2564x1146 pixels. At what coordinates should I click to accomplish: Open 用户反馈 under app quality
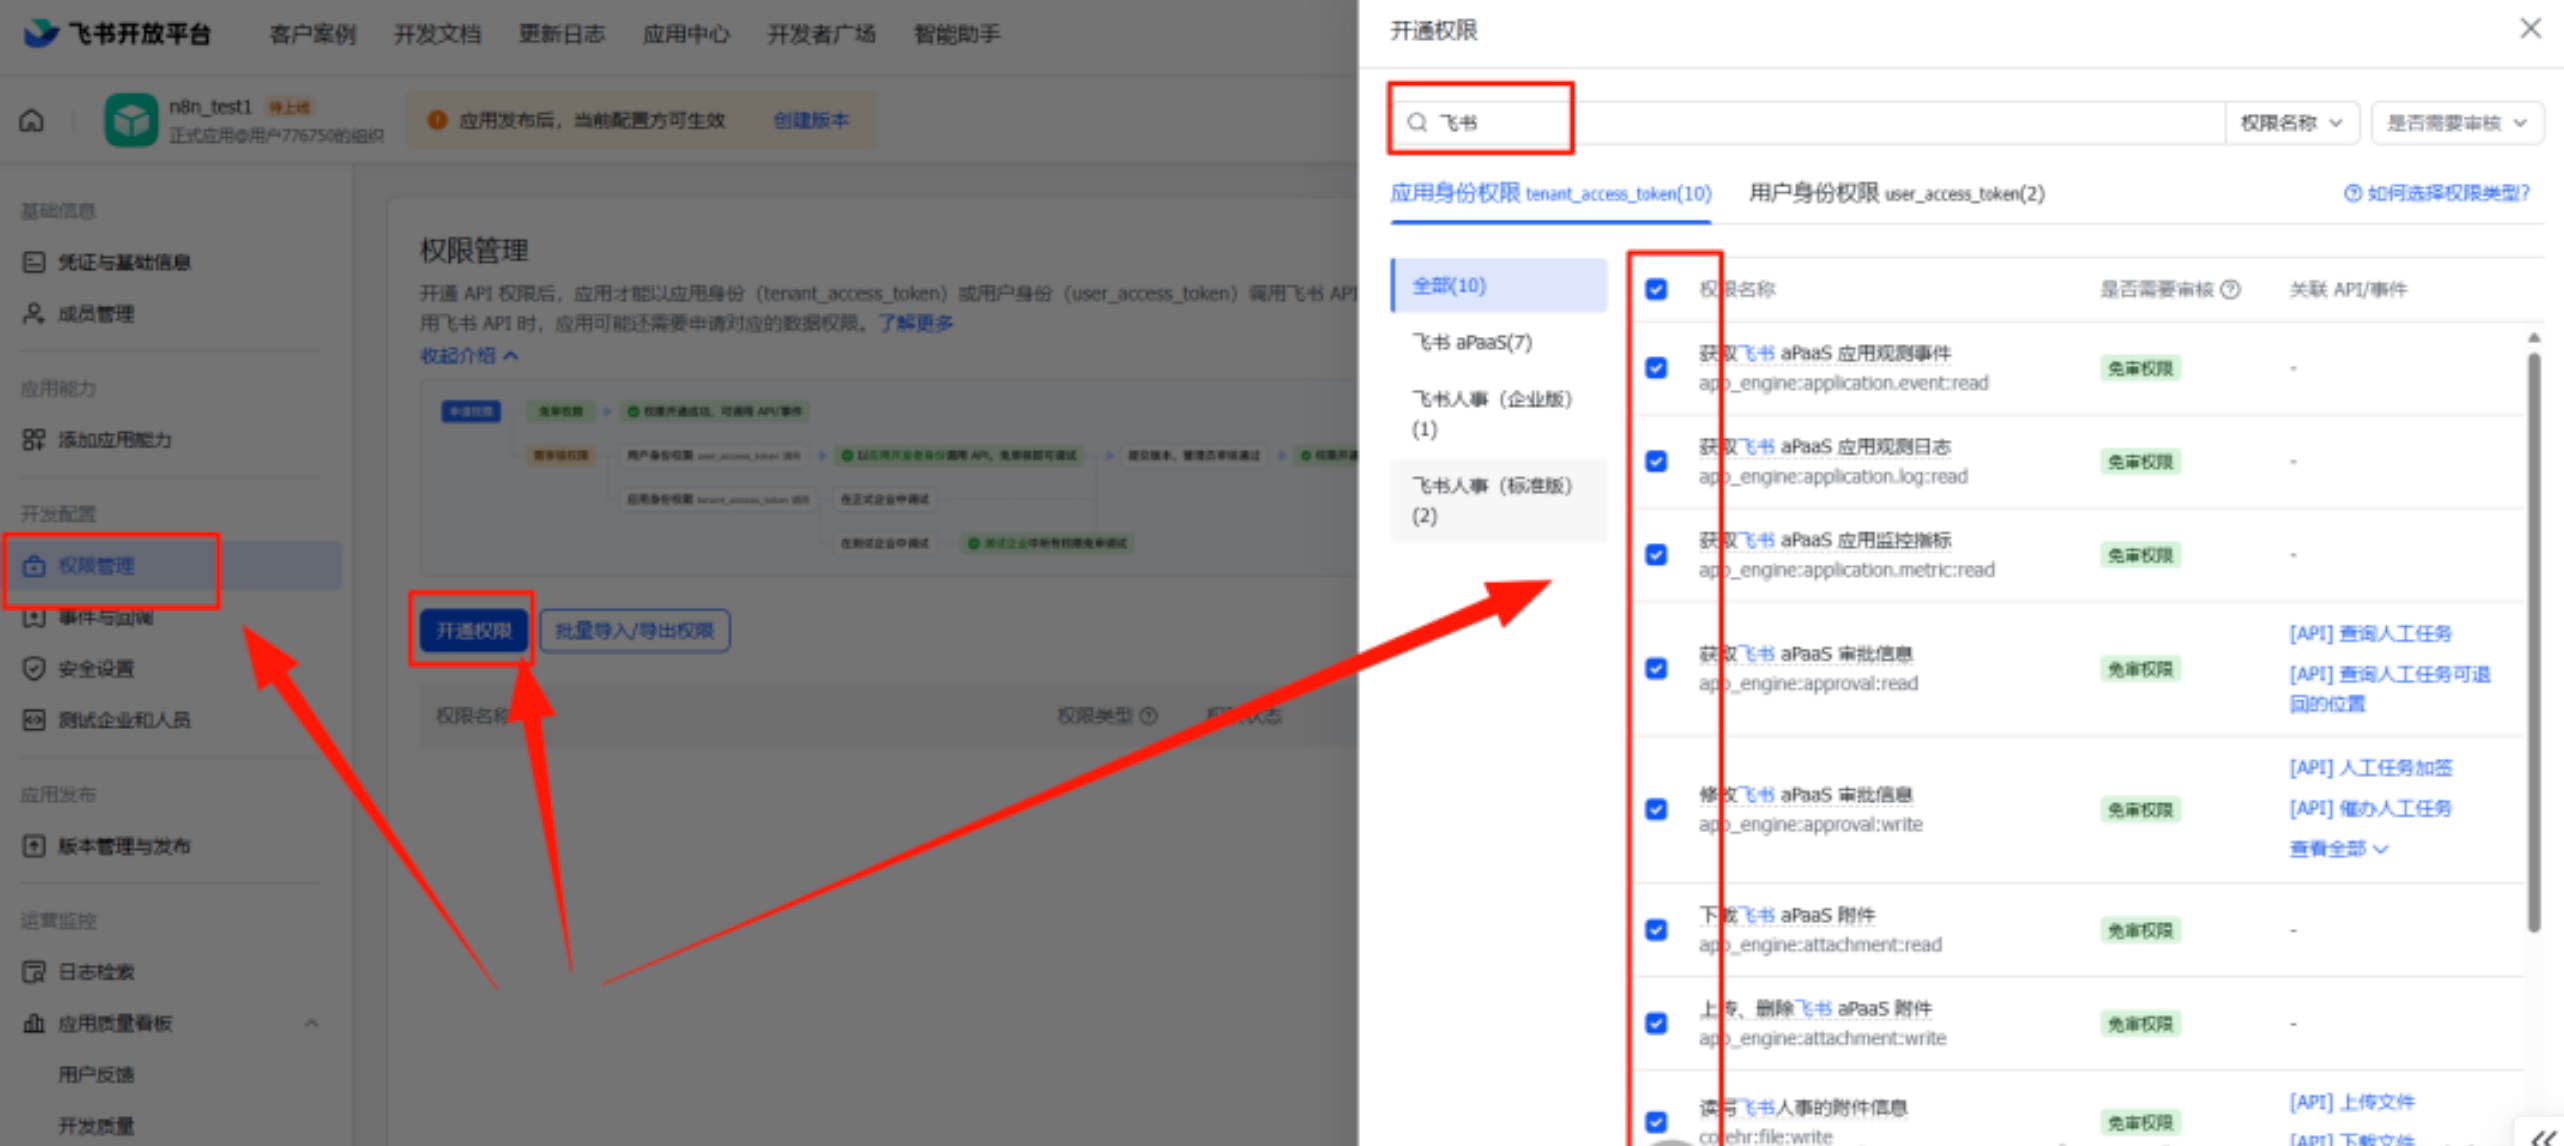point(96,1074)
